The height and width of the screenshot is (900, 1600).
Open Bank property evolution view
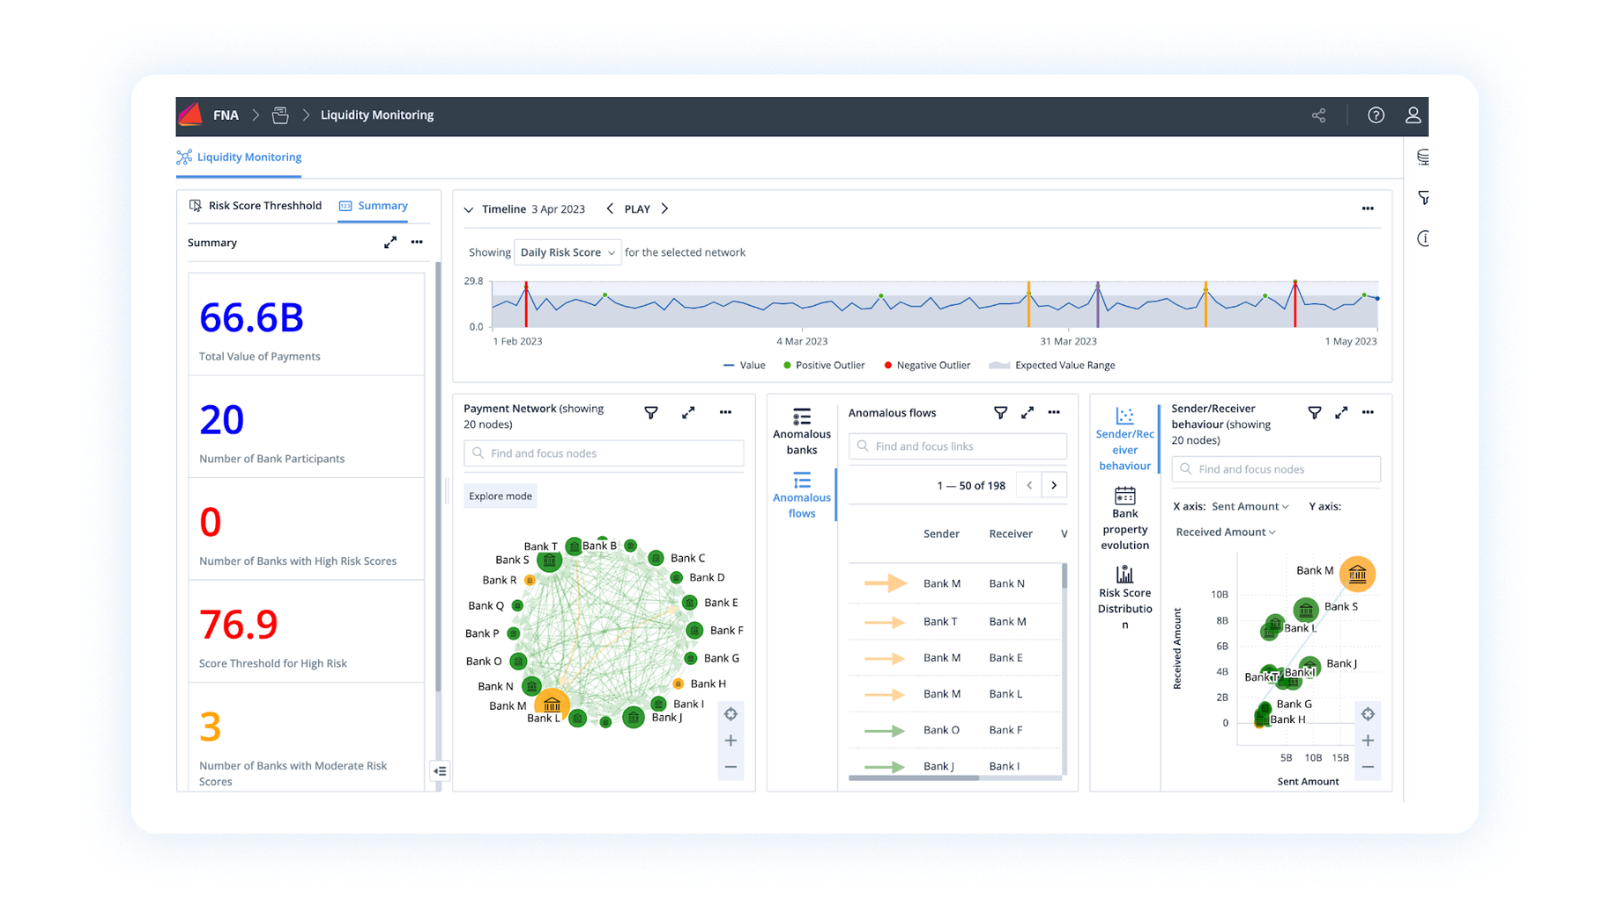tap(1125, 519)
